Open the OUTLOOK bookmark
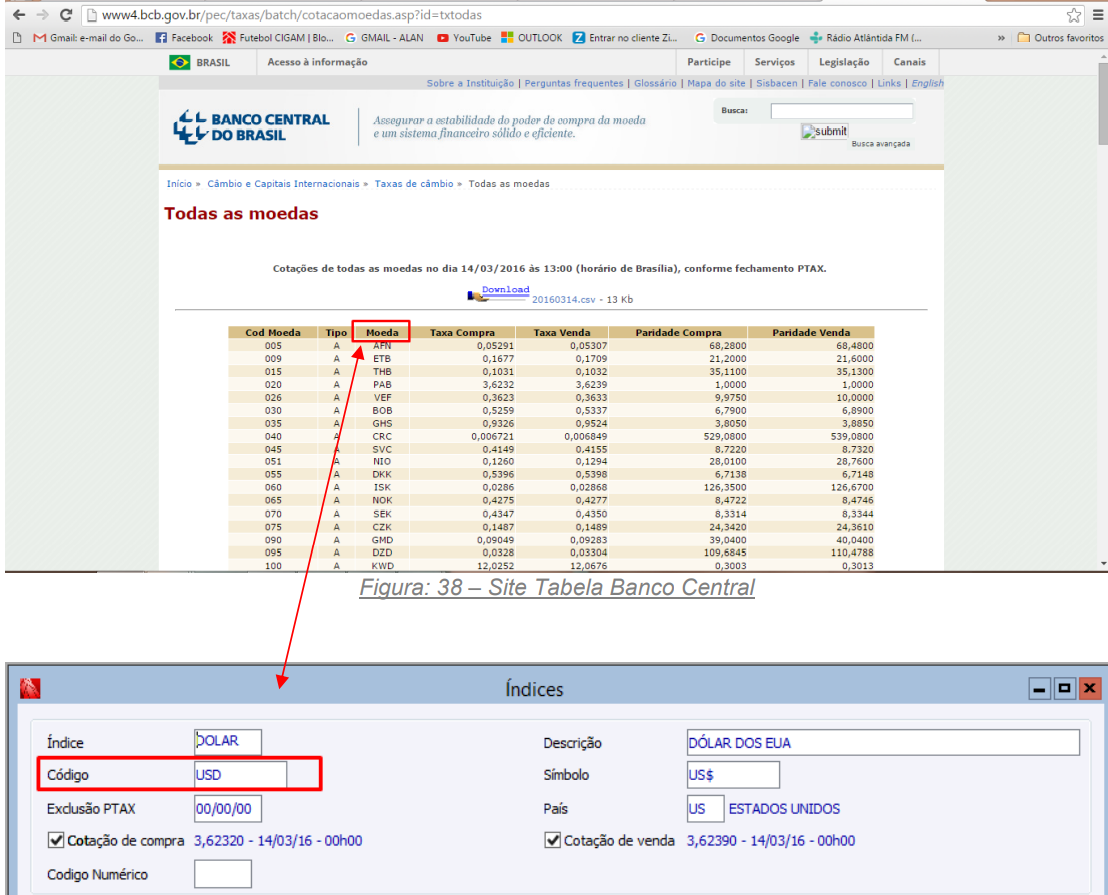Viewport: 1108px width, 895px height. [x=531, y=38]
